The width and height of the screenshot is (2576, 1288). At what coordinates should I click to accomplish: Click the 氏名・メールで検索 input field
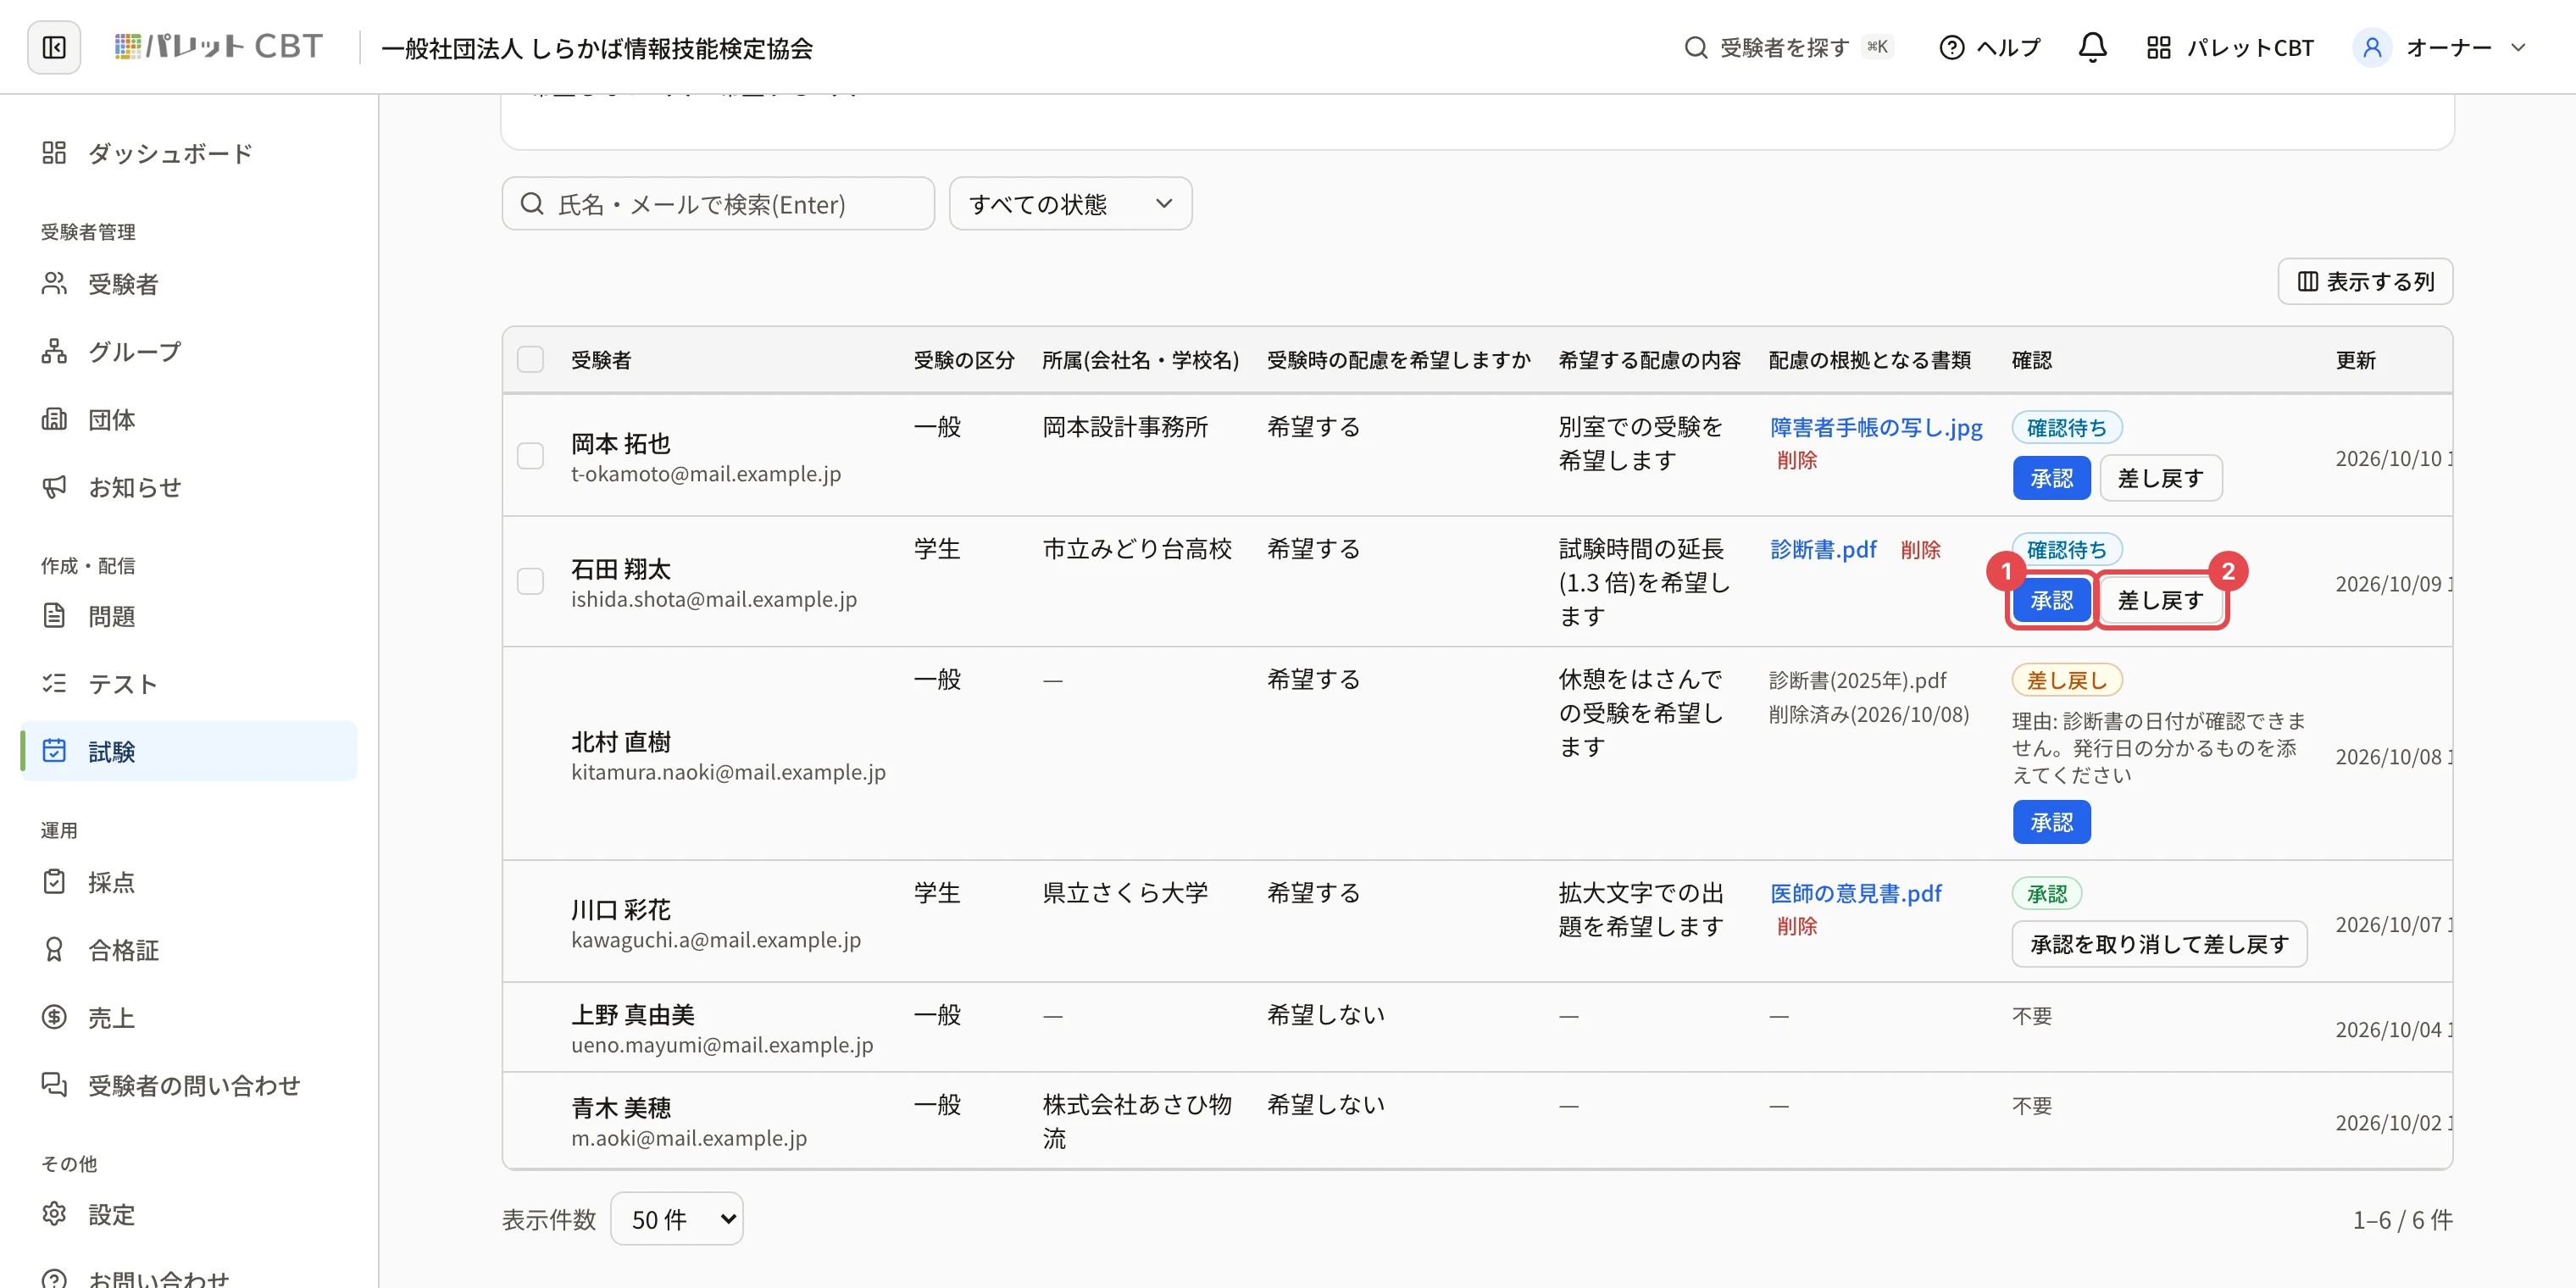point(718,204)
